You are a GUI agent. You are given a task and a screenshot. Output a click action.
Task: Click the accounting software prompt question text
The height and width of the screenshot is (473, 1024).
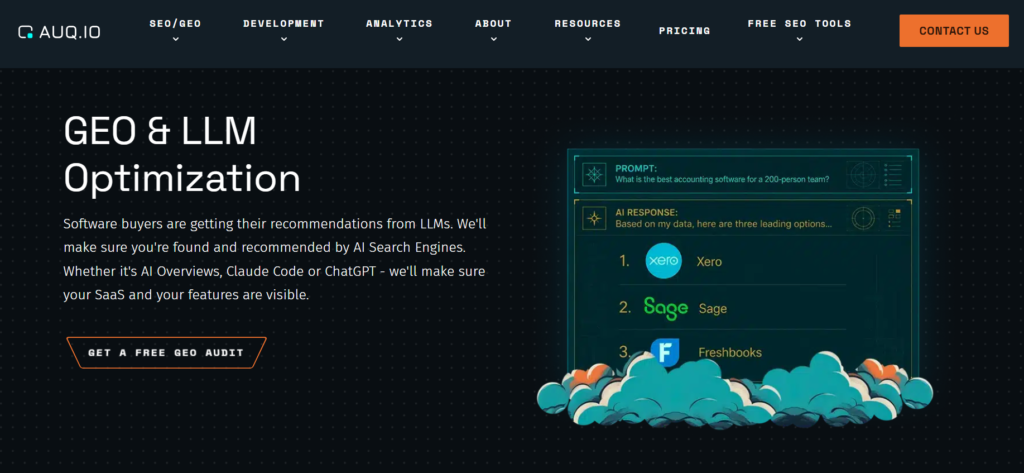point(722,179)
